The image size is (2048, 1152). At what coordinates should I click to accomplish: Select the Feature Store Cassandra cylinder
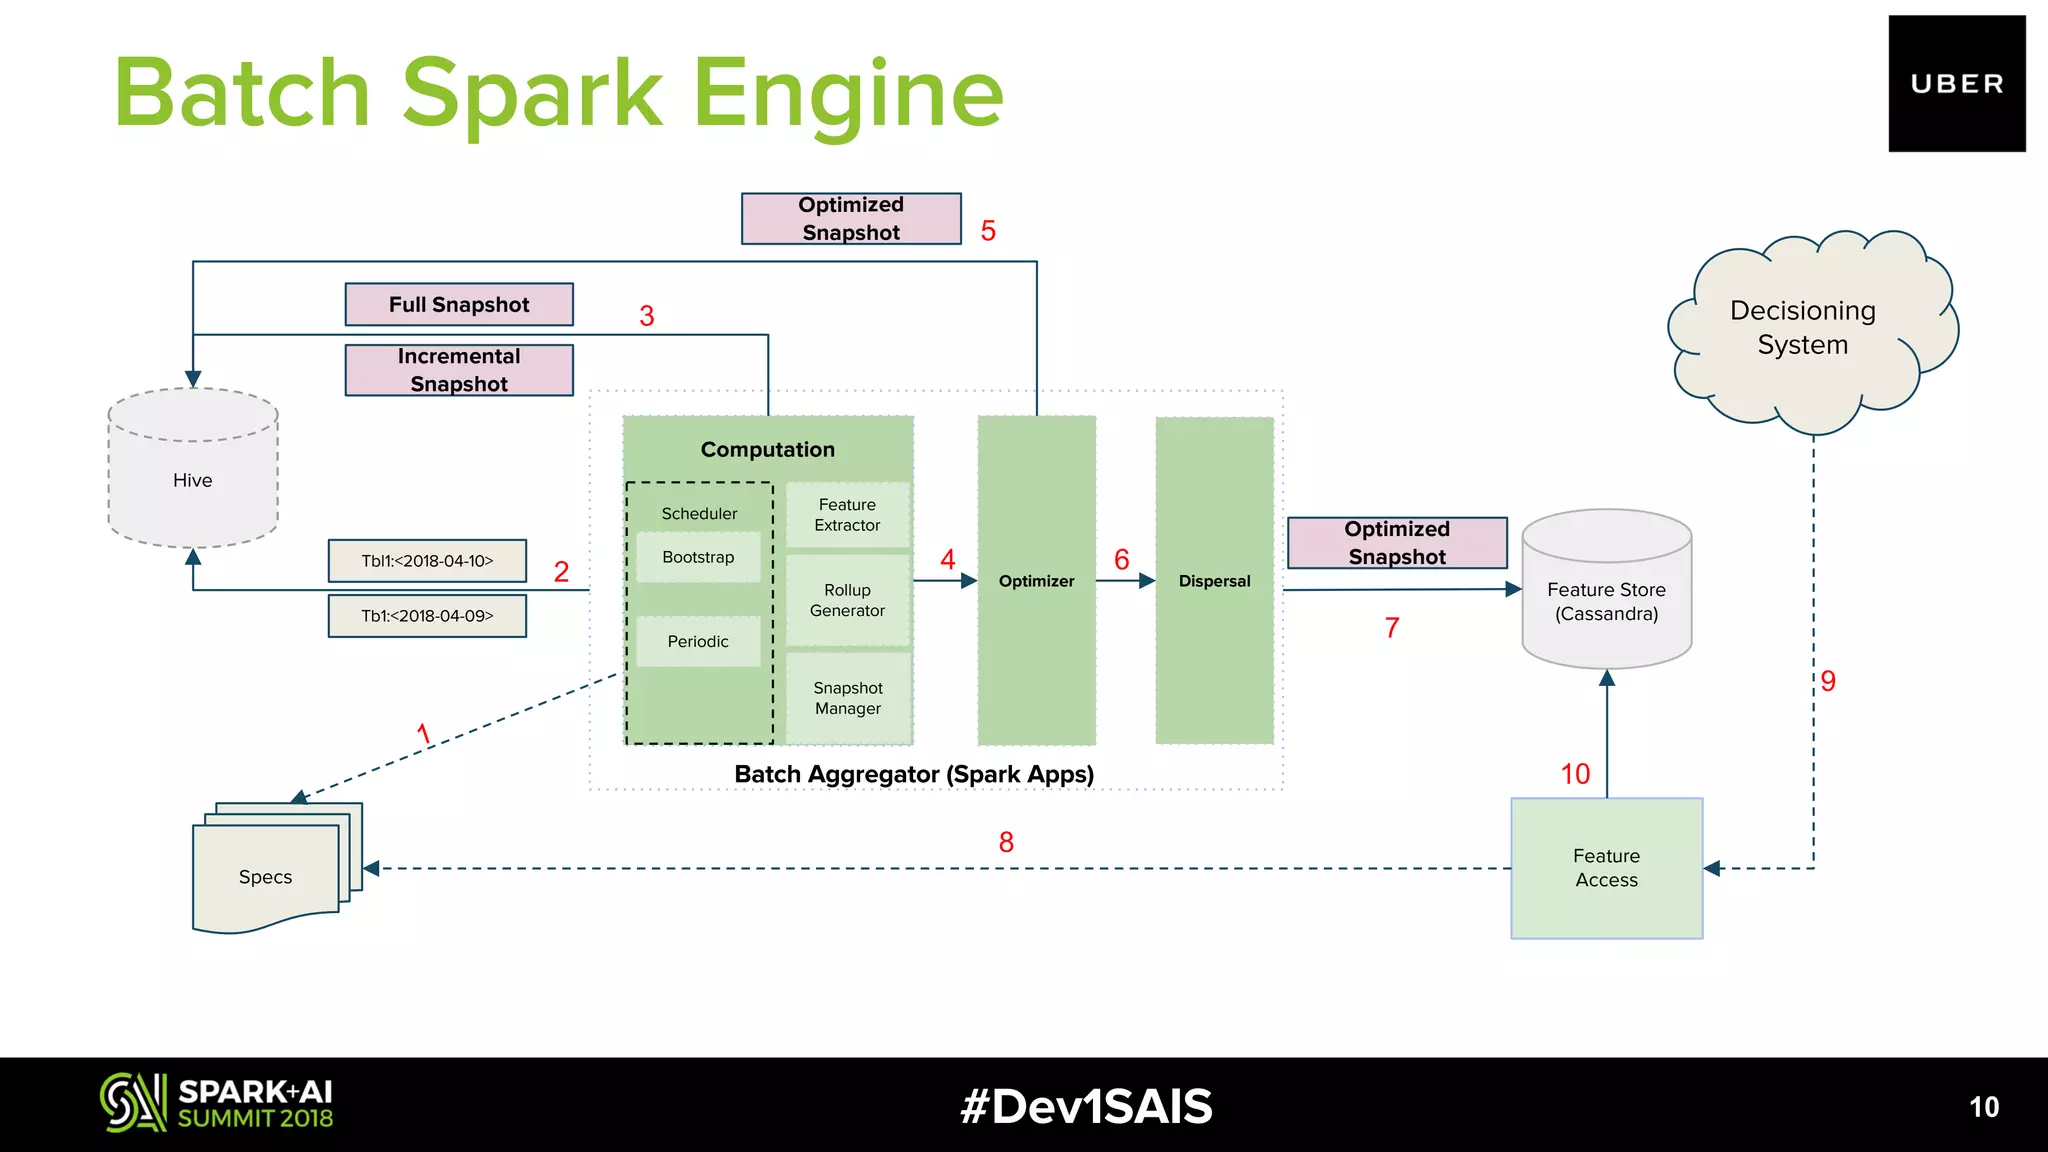1606,590
